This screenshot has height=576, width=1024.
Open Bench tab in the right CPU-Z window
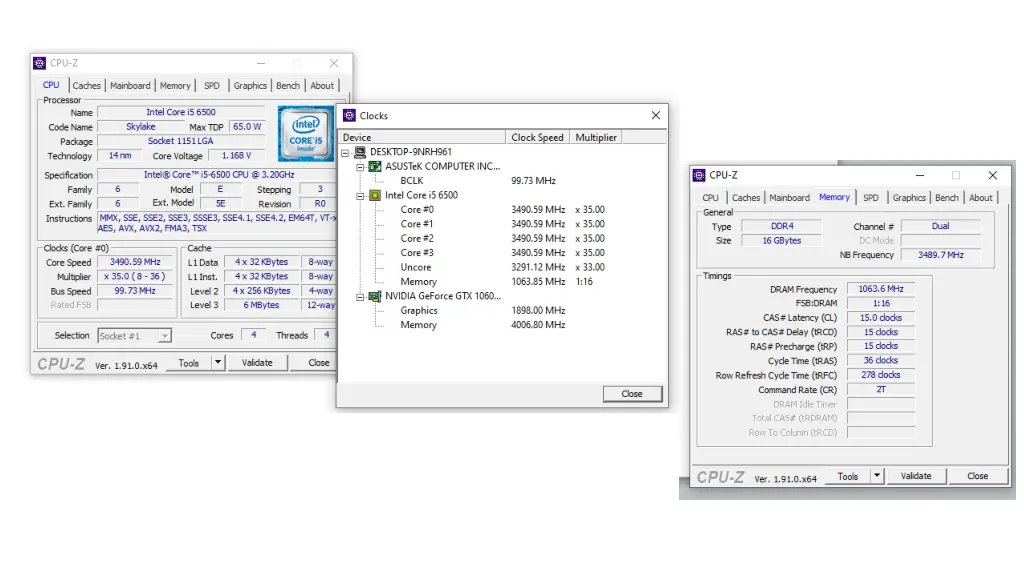pos(947,198)
